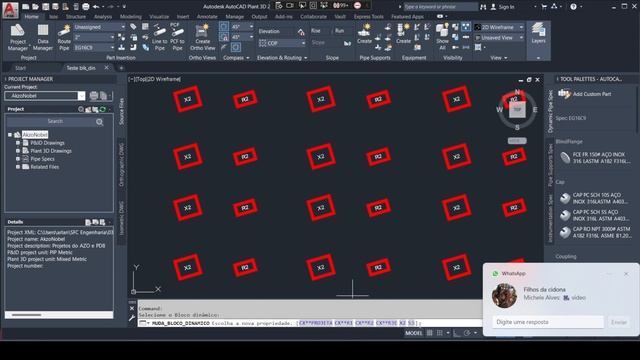
Task: Click the Sign In button
Action: [x=502, y=7]
